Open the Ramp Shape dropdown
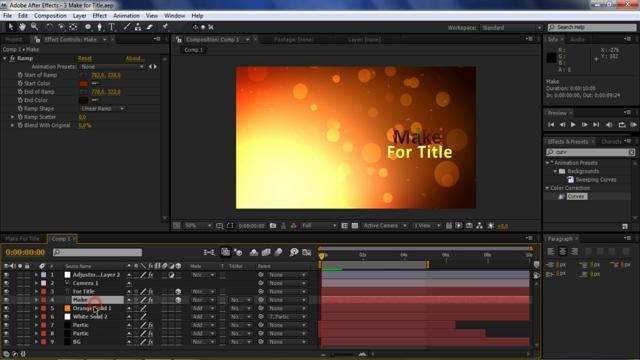 102,109
